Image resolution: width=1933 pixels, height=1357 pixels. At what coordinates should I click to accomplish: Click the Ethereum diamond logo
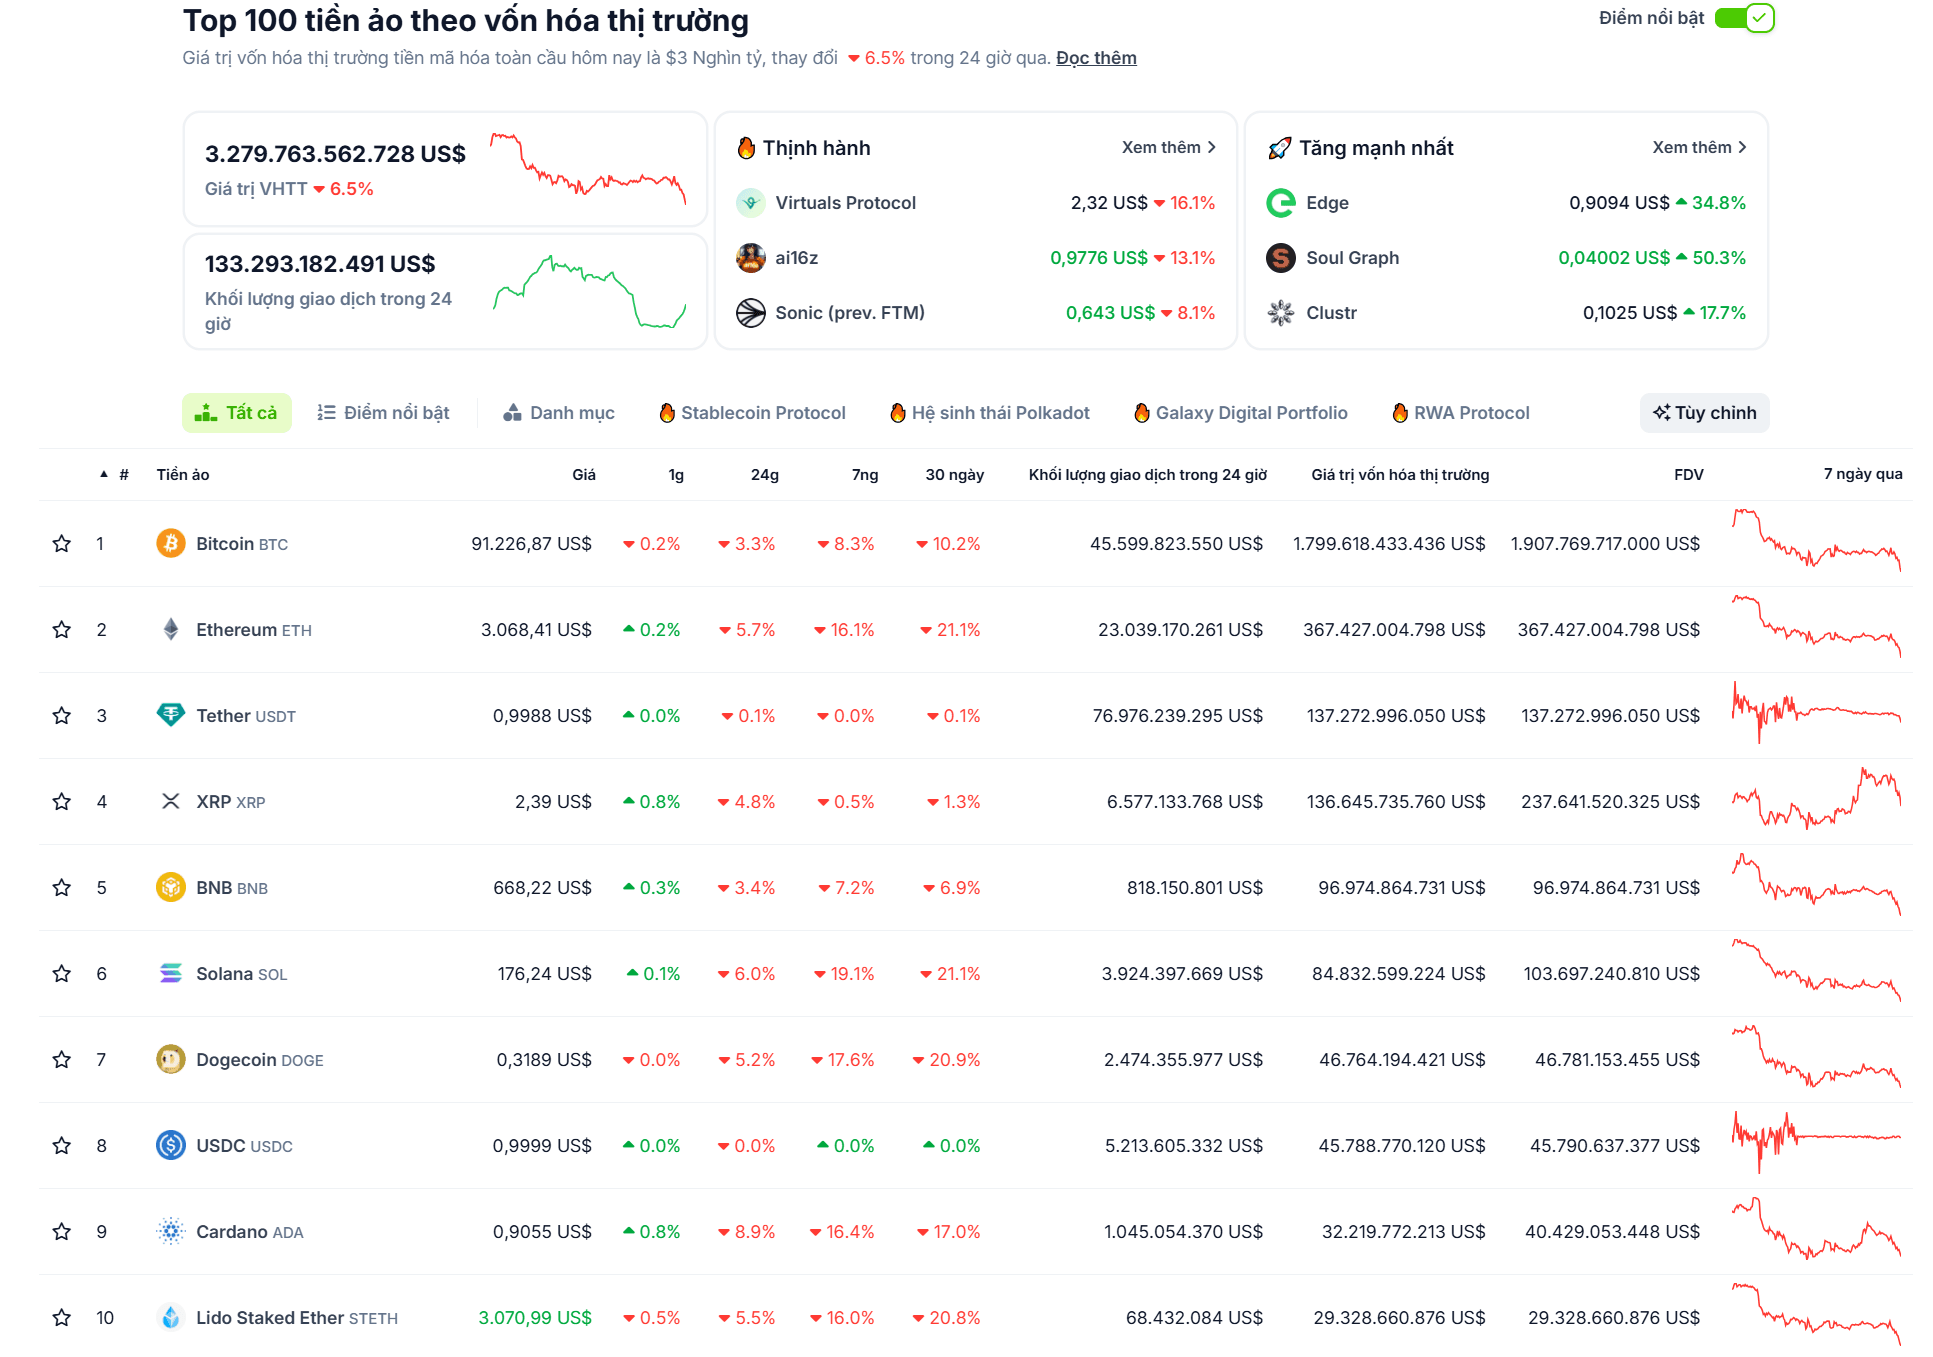pos(171,629)
